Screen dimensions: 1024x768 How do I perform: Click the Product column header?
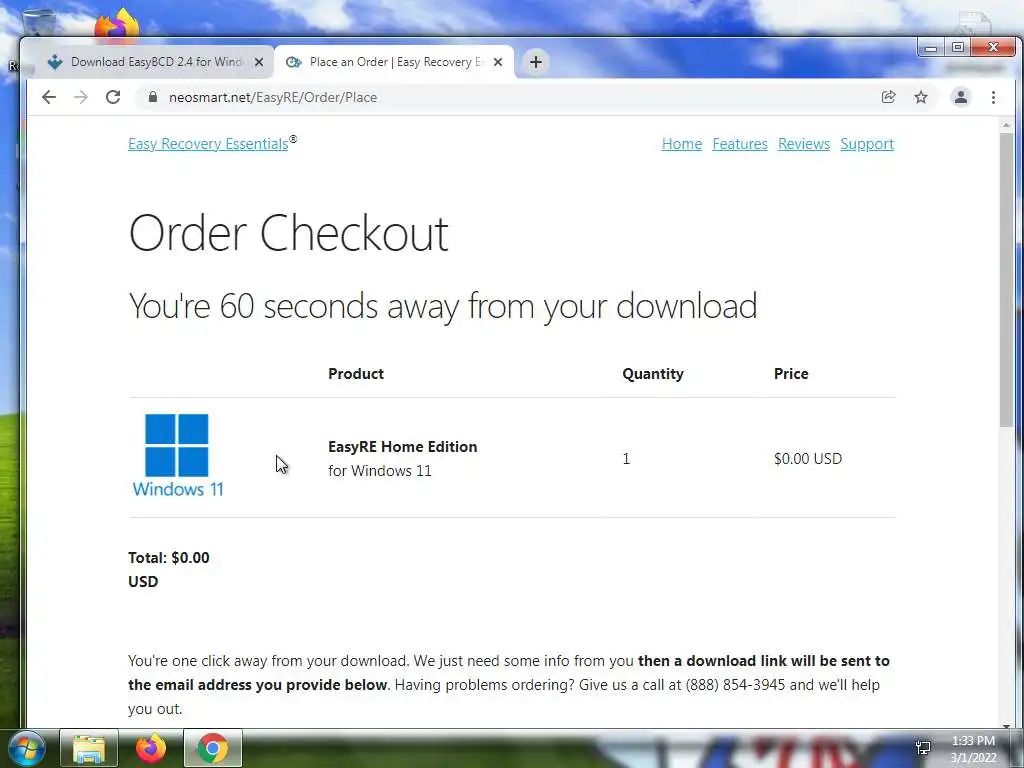coord(356,374)
